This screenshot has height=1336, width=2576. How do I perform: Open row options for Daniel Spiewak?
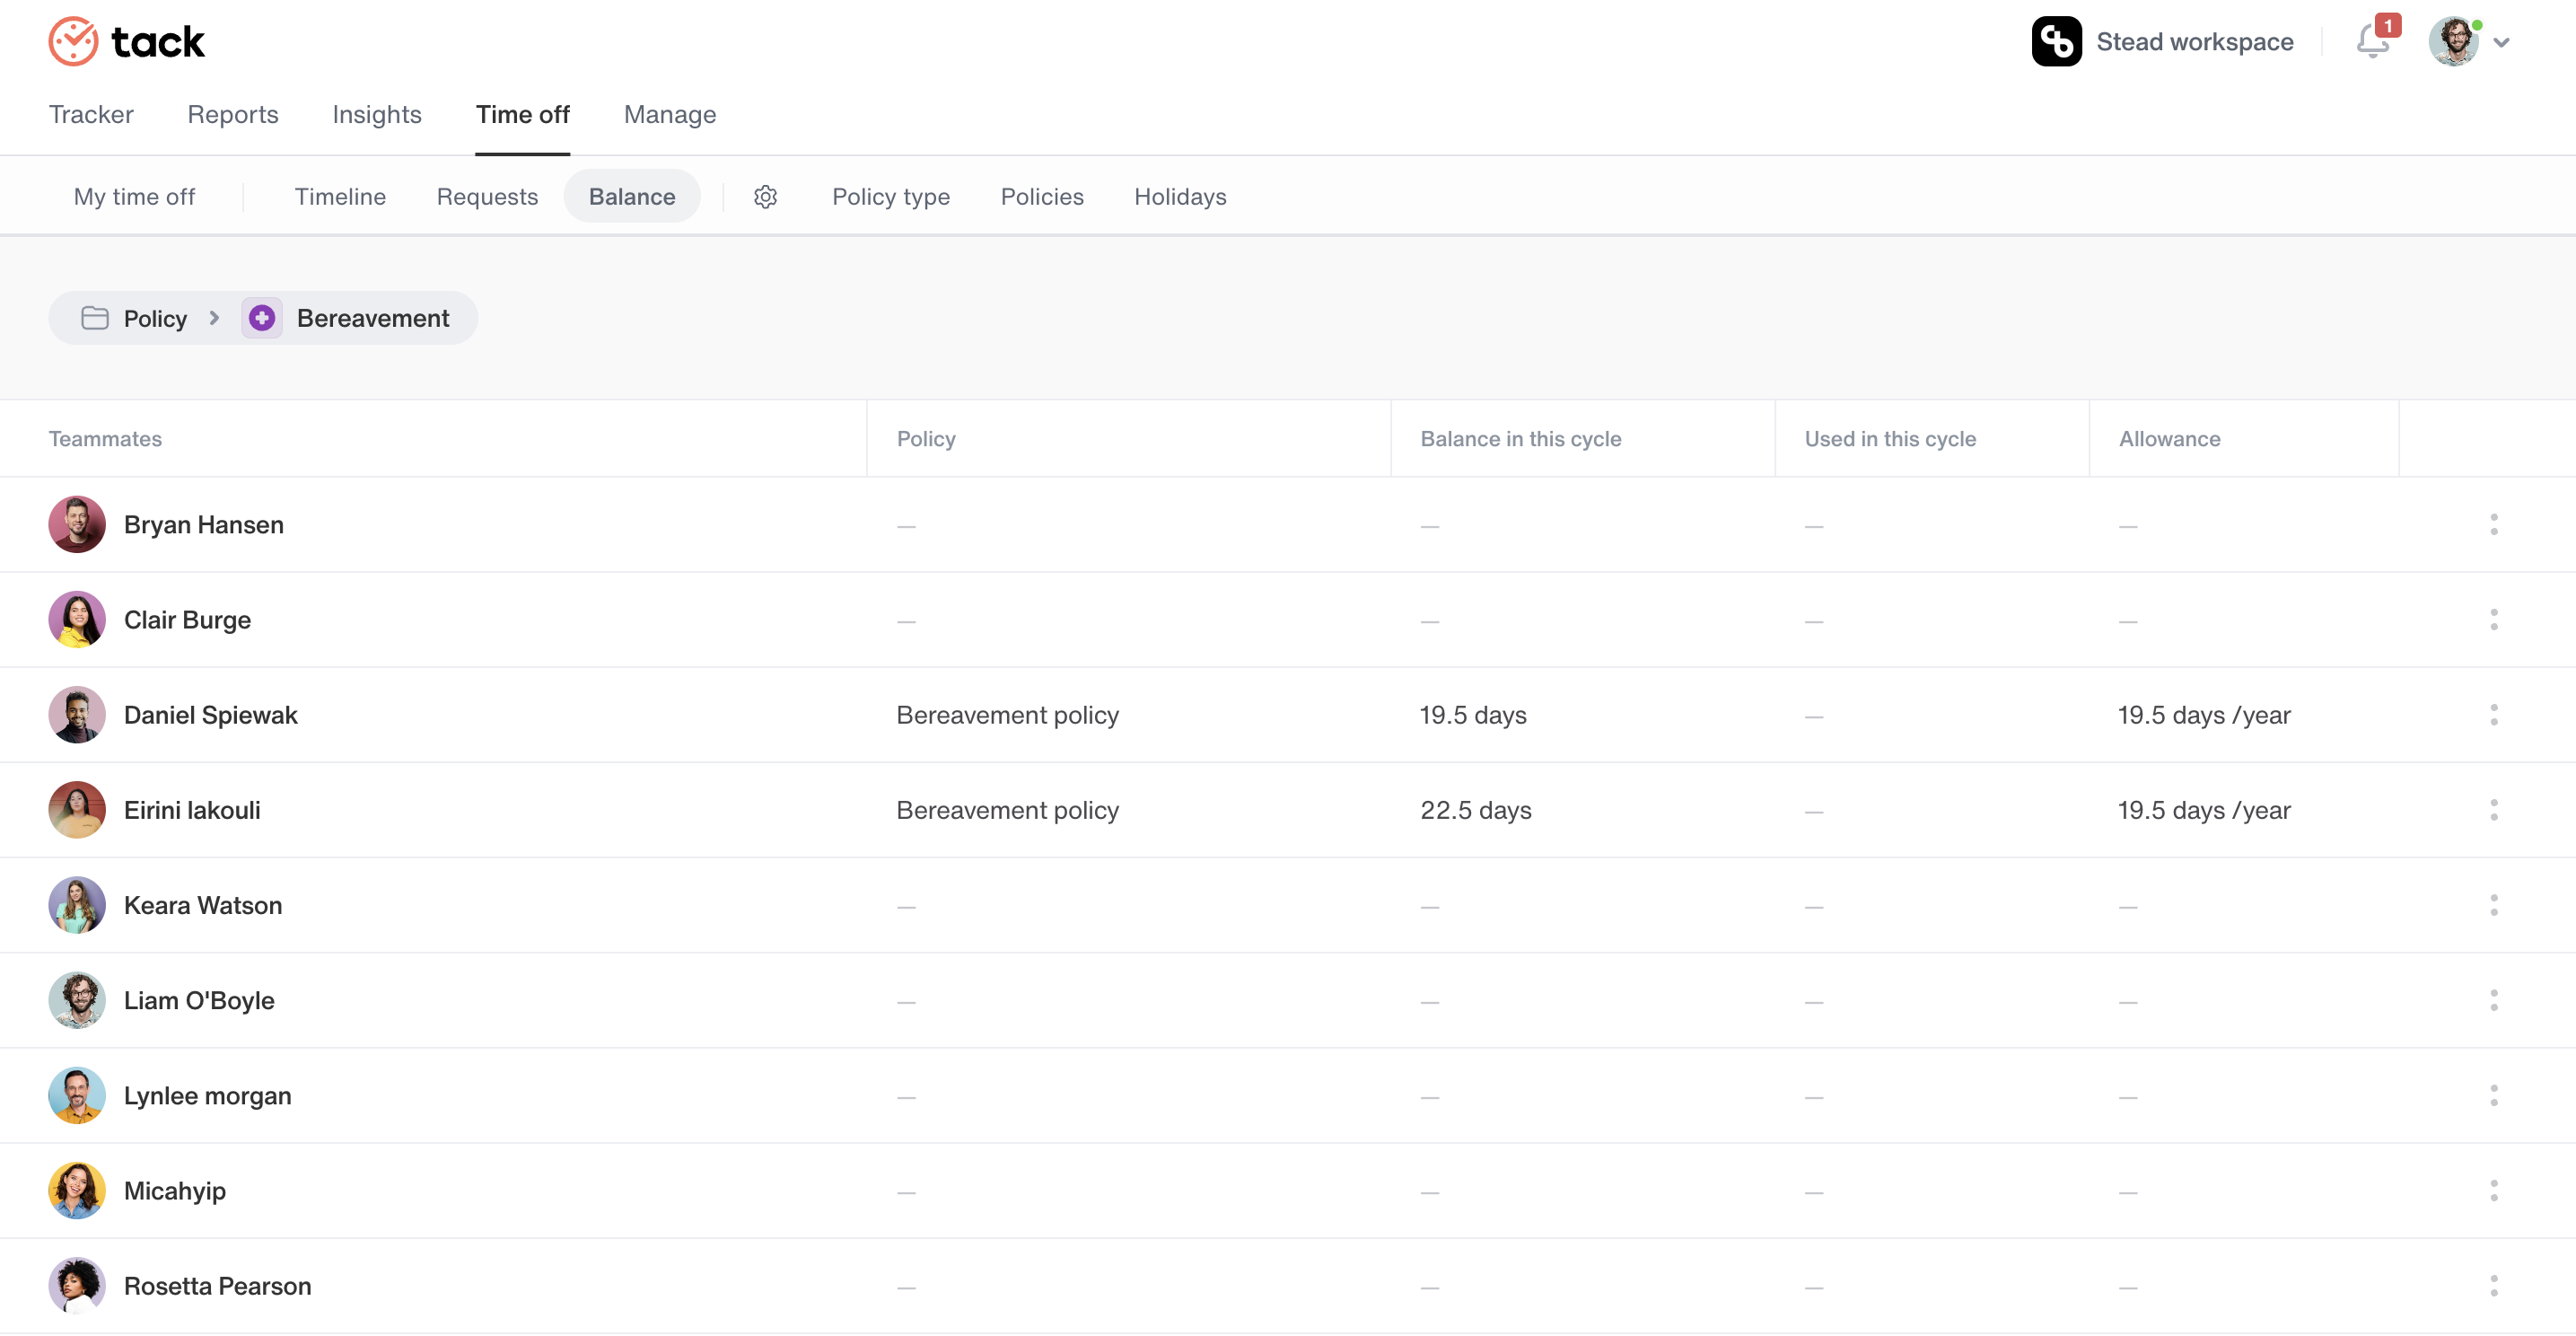point(2493,715)
